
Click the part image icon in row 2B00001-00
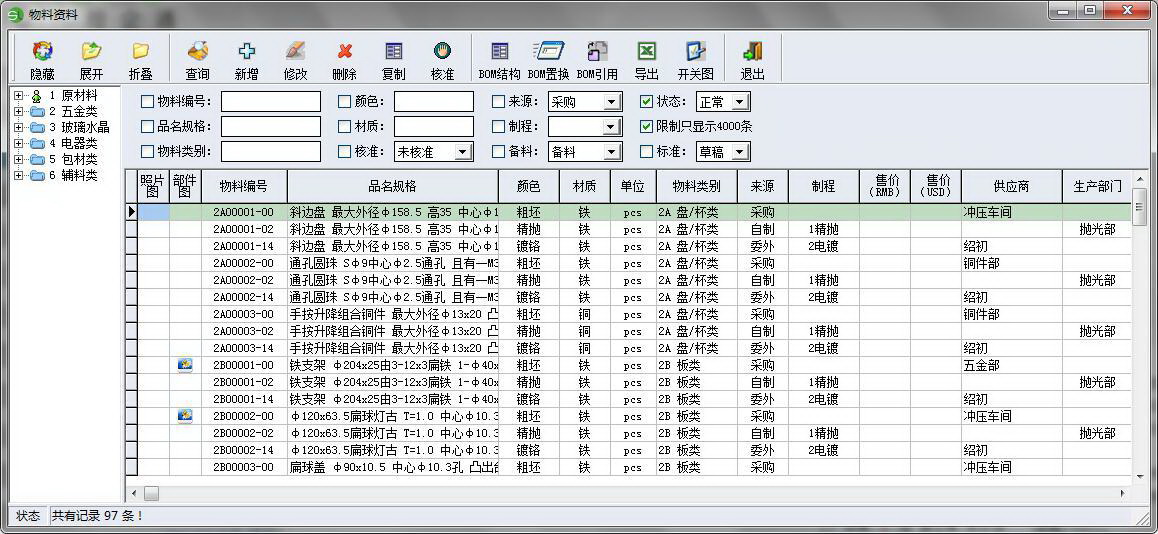coord(185,365)
